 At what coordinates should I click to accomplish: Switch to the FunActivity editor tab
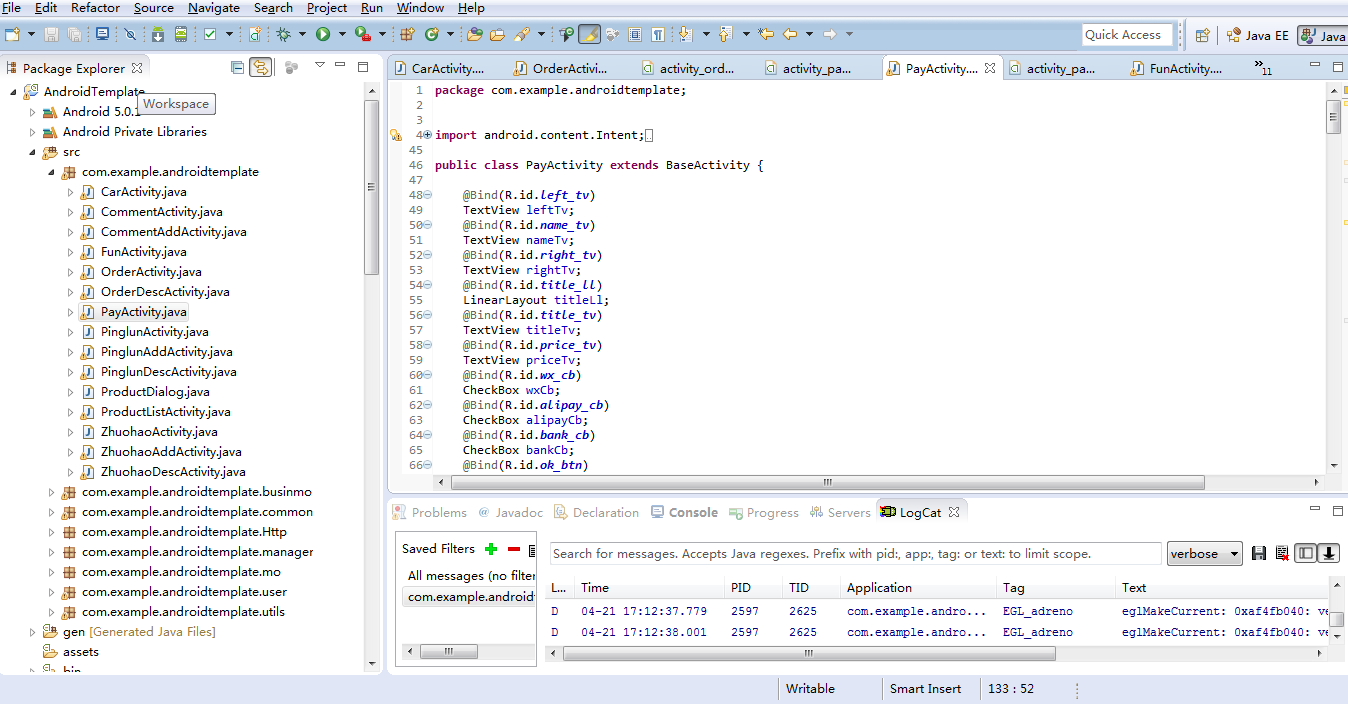click(x=1185, y=69)
